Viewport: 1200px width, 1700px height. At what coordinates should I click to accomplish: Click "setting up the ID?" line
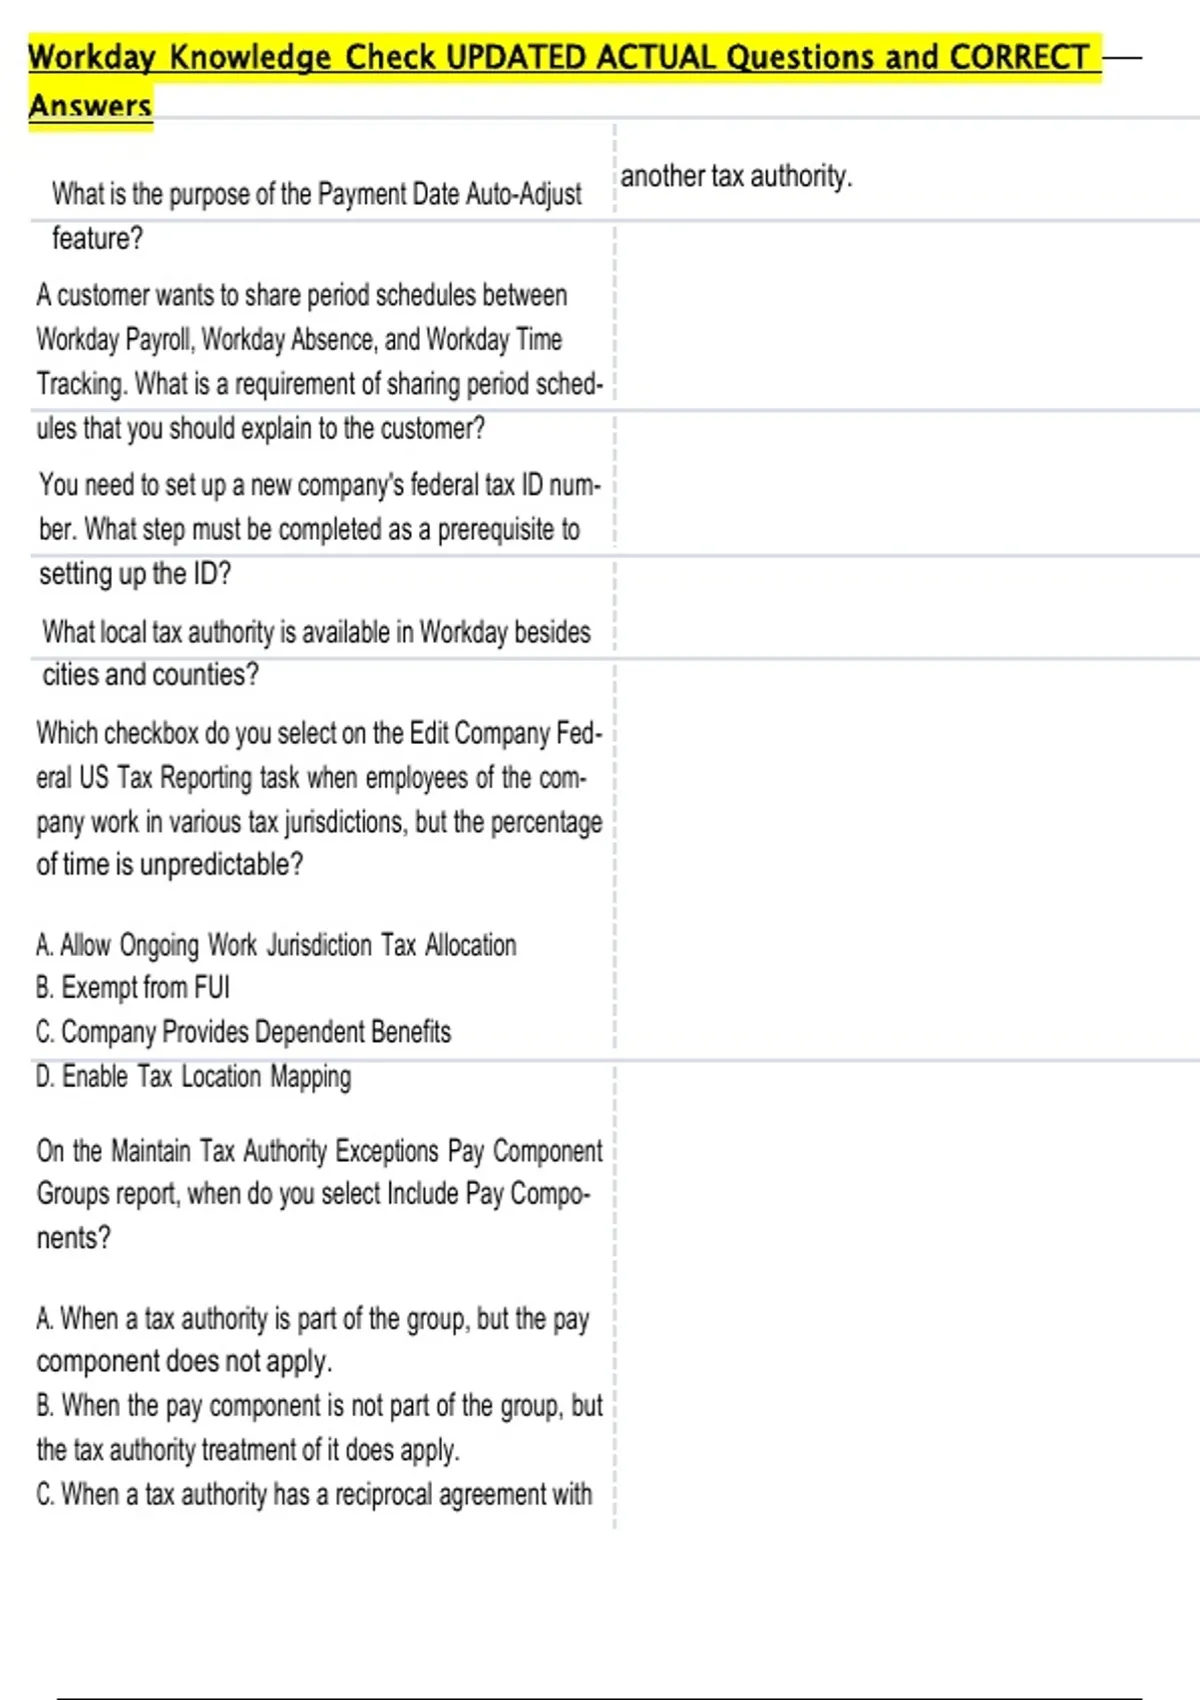(x=135, y=574)
